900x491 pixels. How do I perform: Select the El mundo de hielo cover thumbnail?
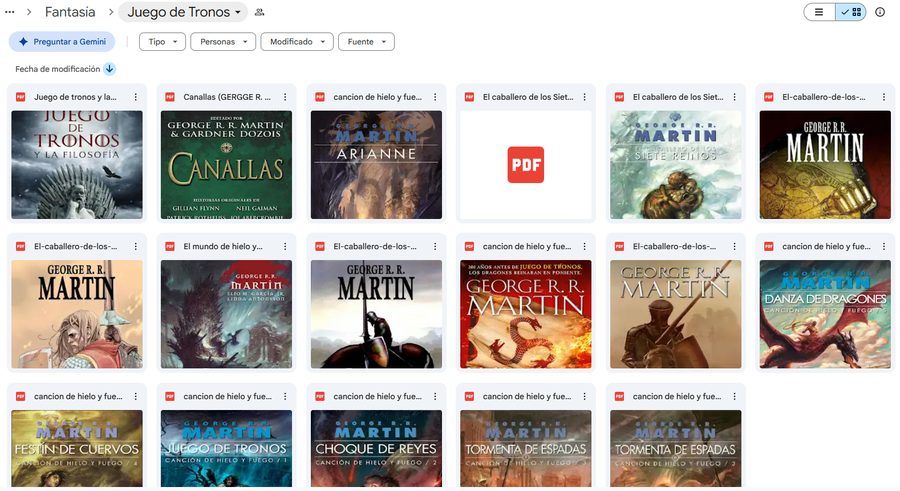[x=227, y=314]
